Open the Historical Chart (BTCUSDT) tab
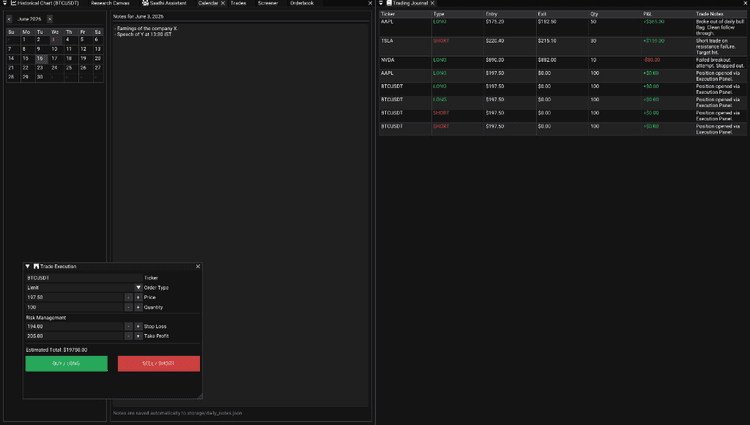750x425 pixels. [44, 3]
